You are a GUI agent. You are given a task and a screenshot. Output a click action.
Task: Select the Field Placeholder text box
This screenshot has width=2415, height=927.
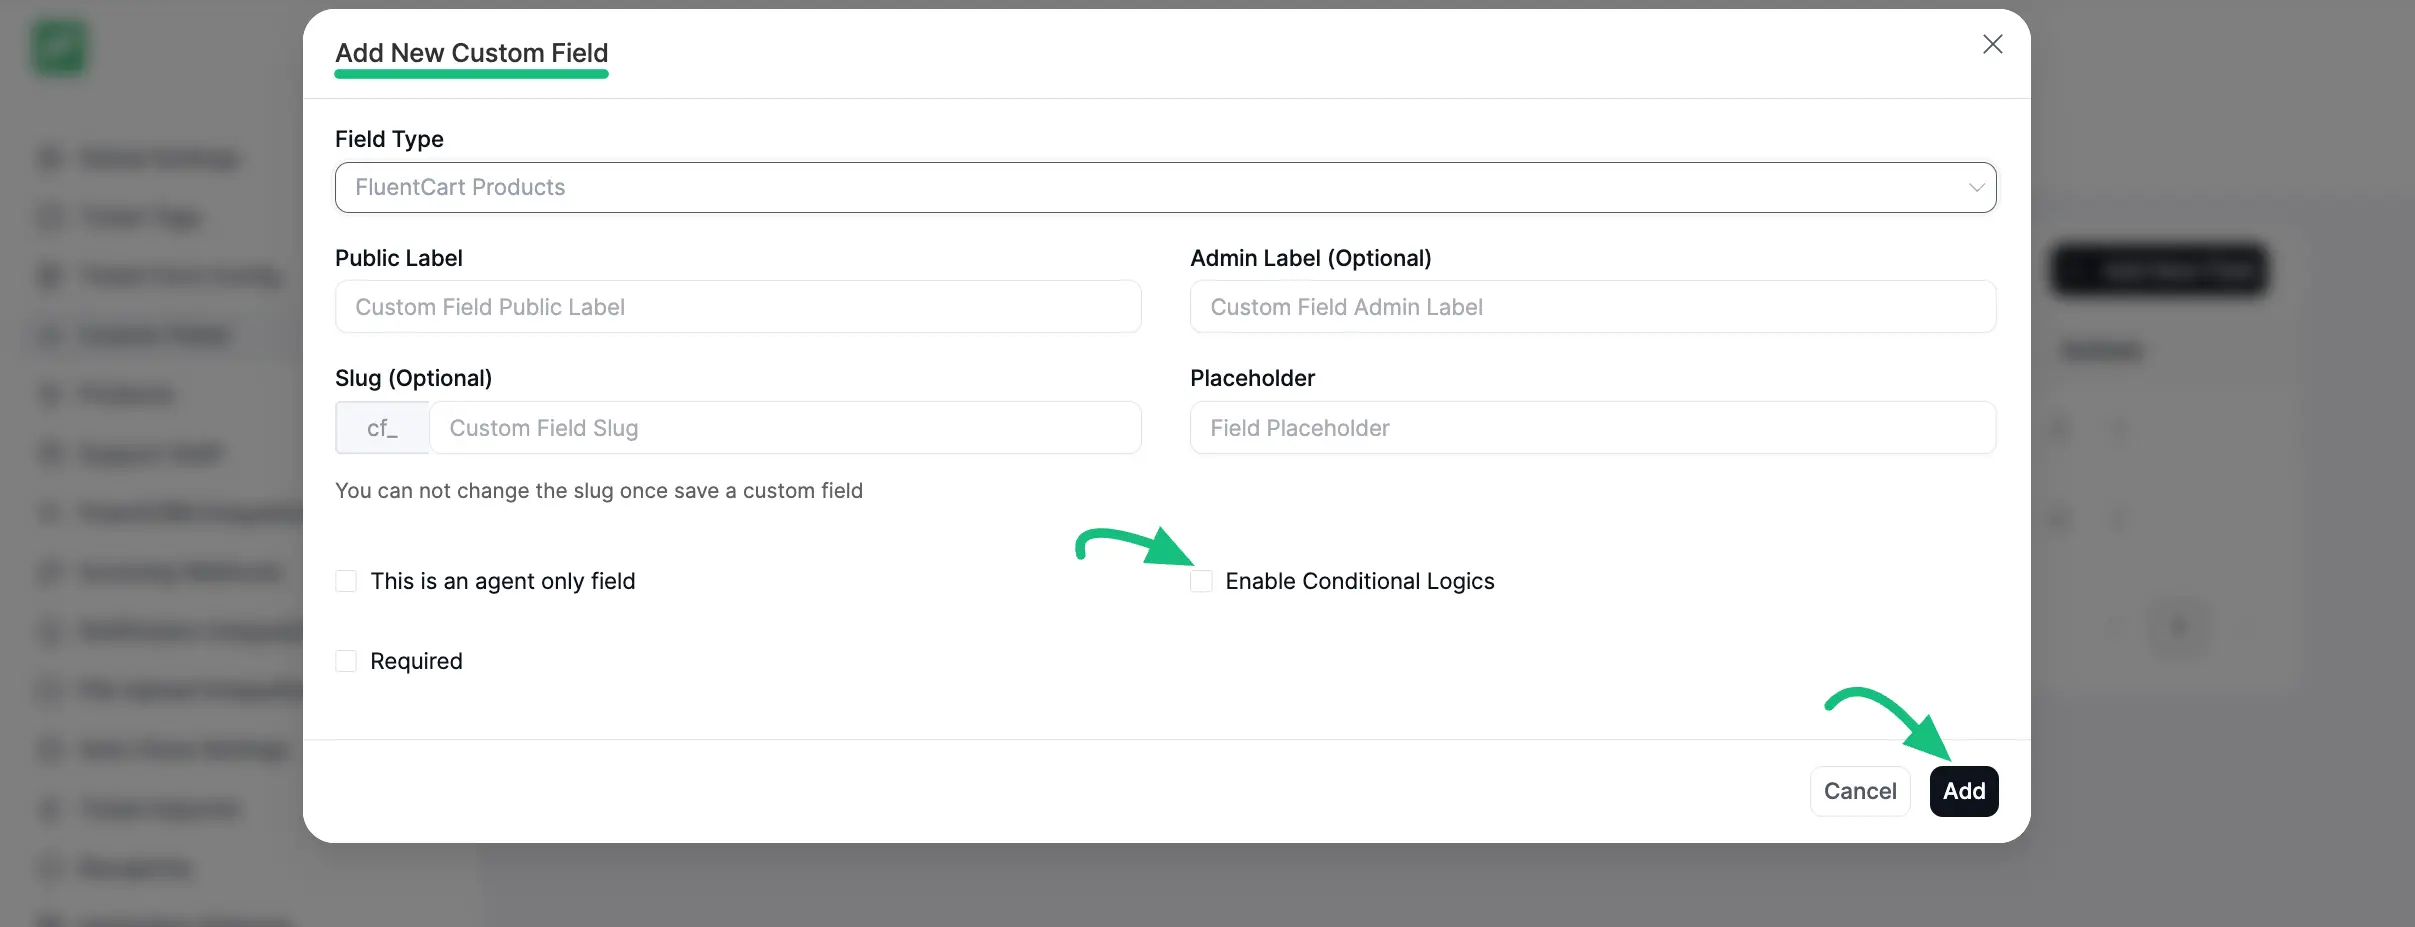click(1592, 428)
